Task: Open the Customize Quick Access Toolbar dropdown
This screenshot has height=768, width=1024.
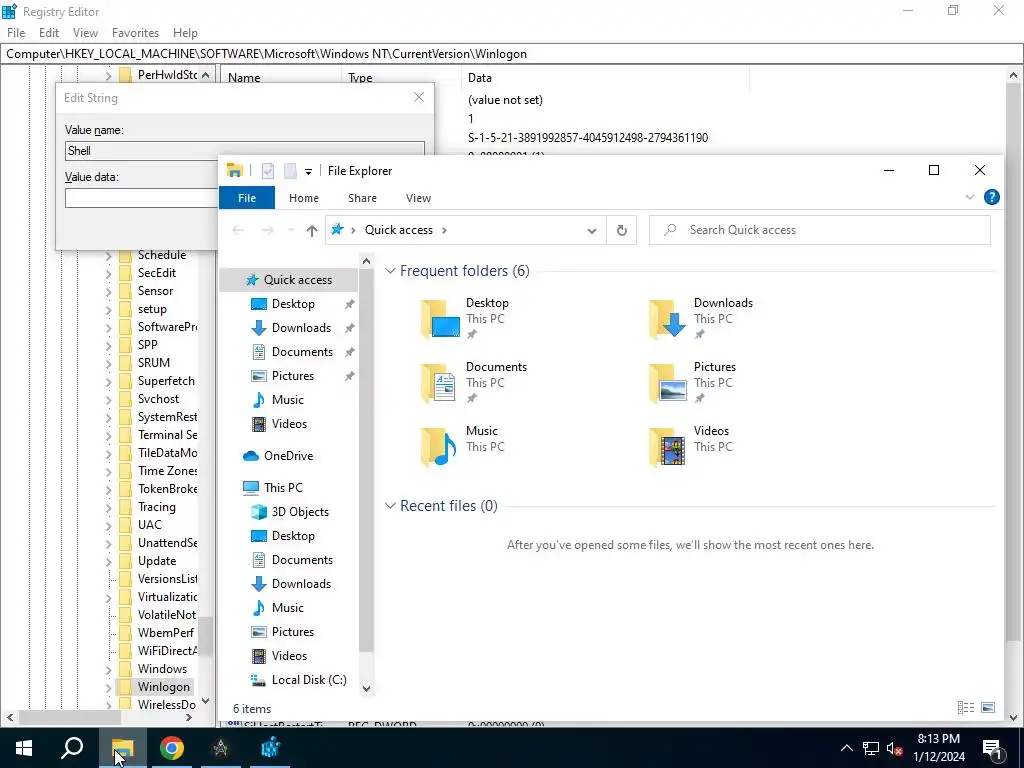Action: (308, 172)
